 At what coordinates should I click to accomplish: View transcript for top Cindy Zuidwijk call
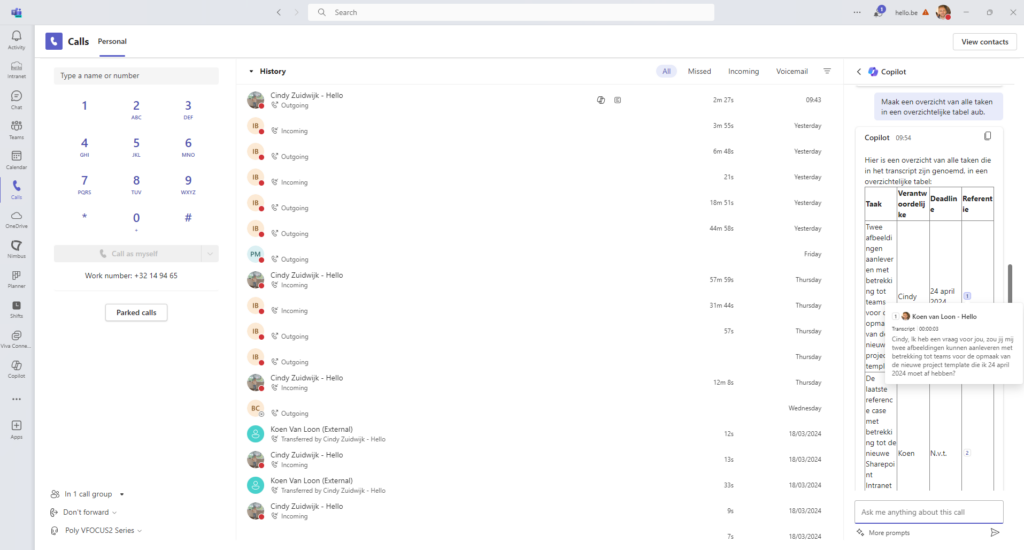(x=618, y=100)
